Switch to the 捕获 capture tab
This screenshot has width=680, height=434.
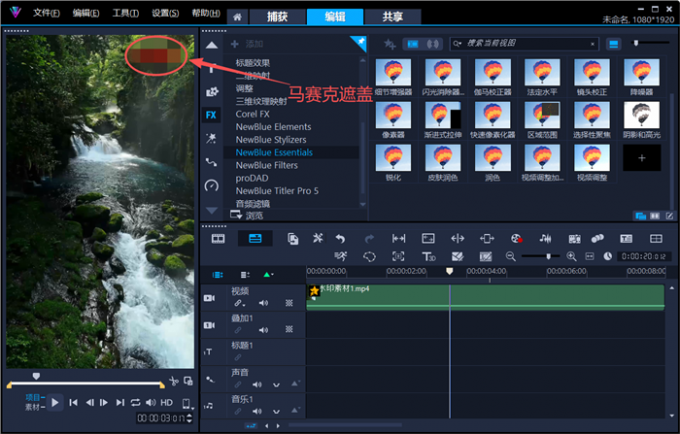277,17
